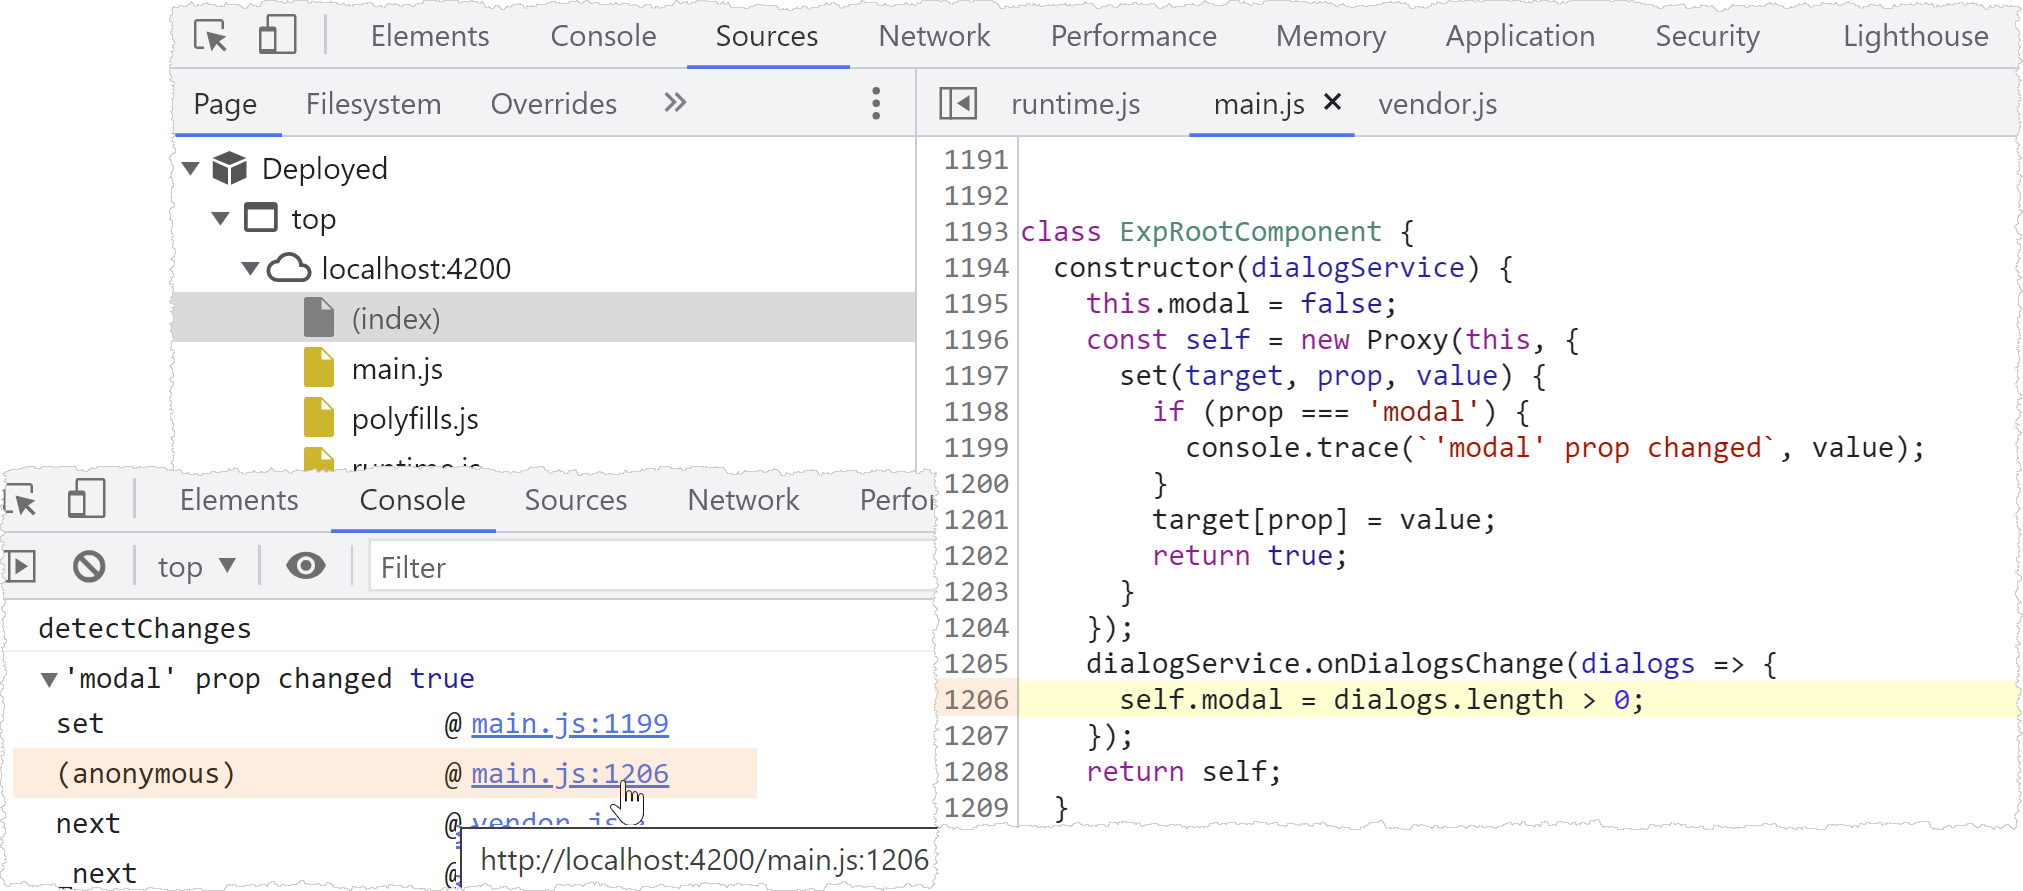Activate inspect element picker in top DevTools toolbar
2023x891 pixels.
pos(211,36)
